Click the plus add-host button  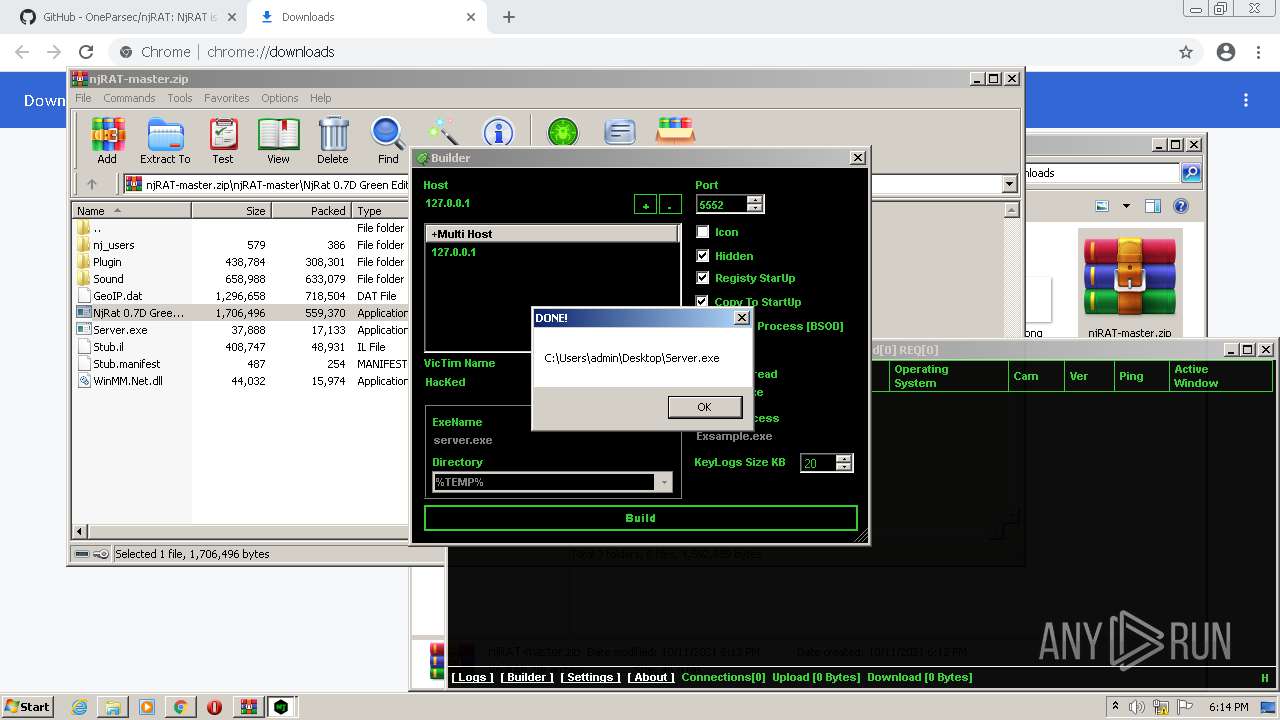(x=646, y=205)
